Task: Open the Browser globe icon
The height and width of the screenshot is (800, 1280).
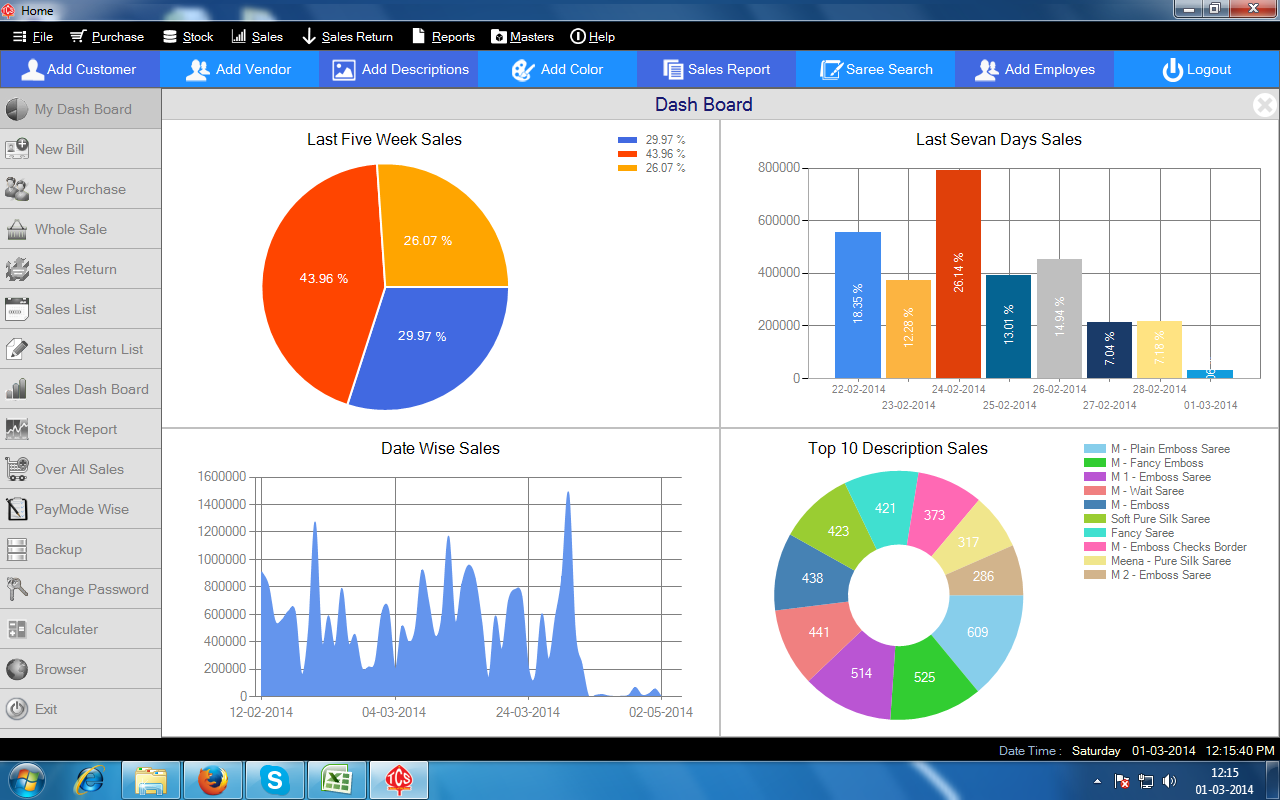Action: [x=17, y=669]
